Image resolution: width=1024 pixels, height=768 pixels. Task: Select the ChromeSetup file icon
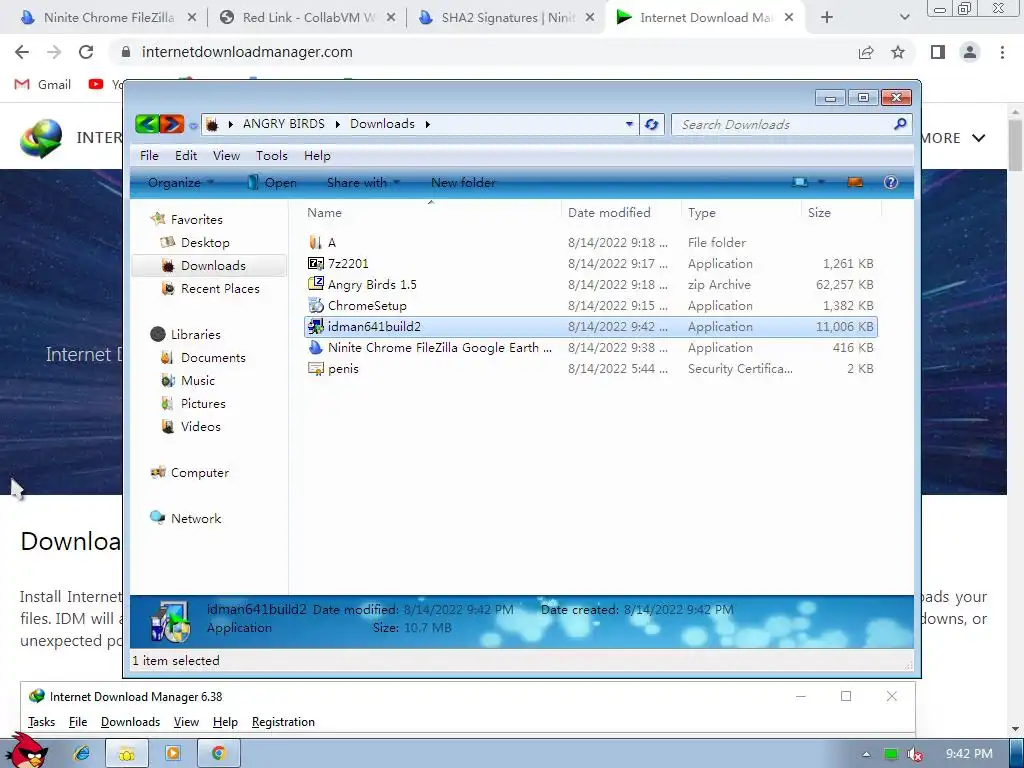pos(315,305)
